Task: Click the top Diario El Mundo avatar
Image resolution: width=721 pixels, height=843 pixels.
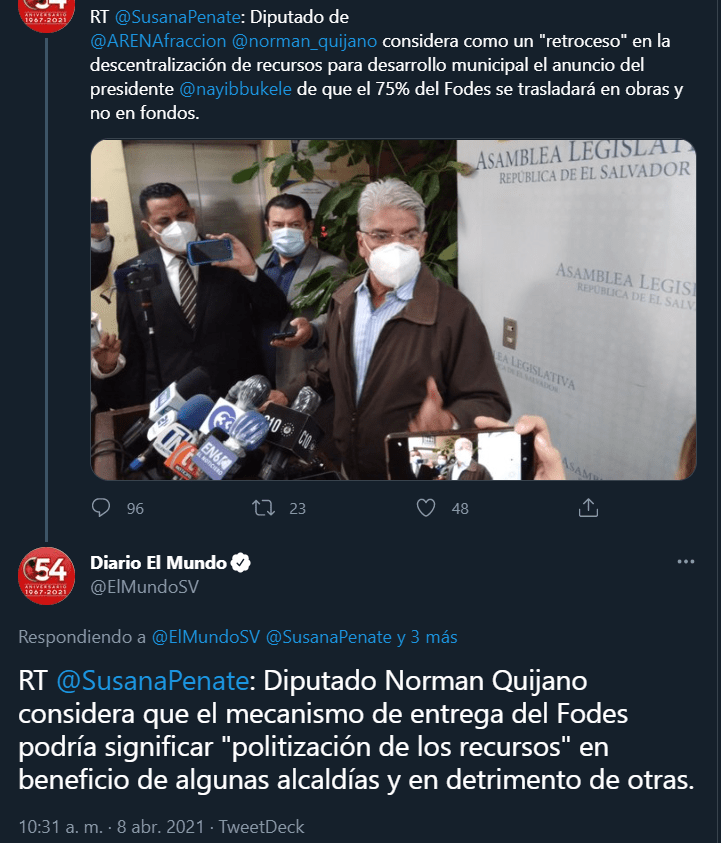Action: 46,13
